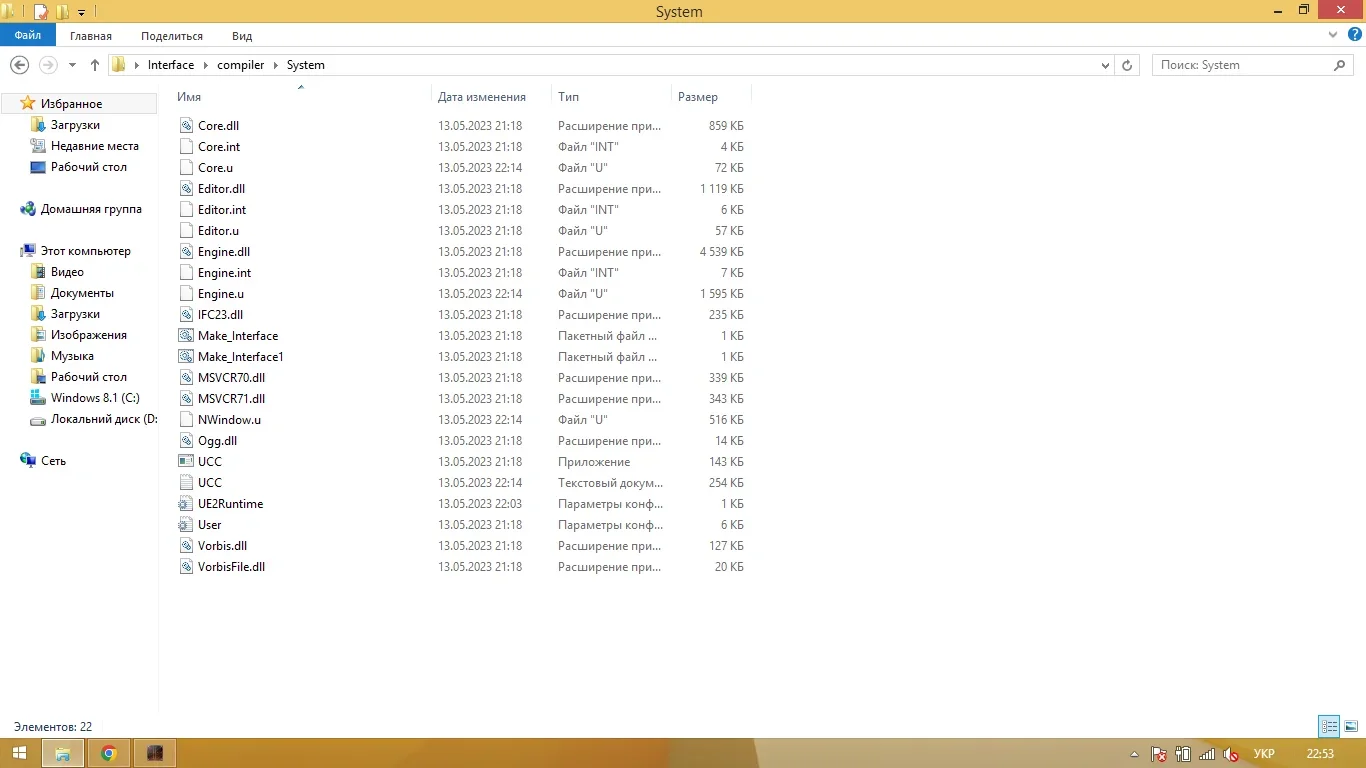
Task: Sort files by Дата изменения column
Action: pos(482,97)
